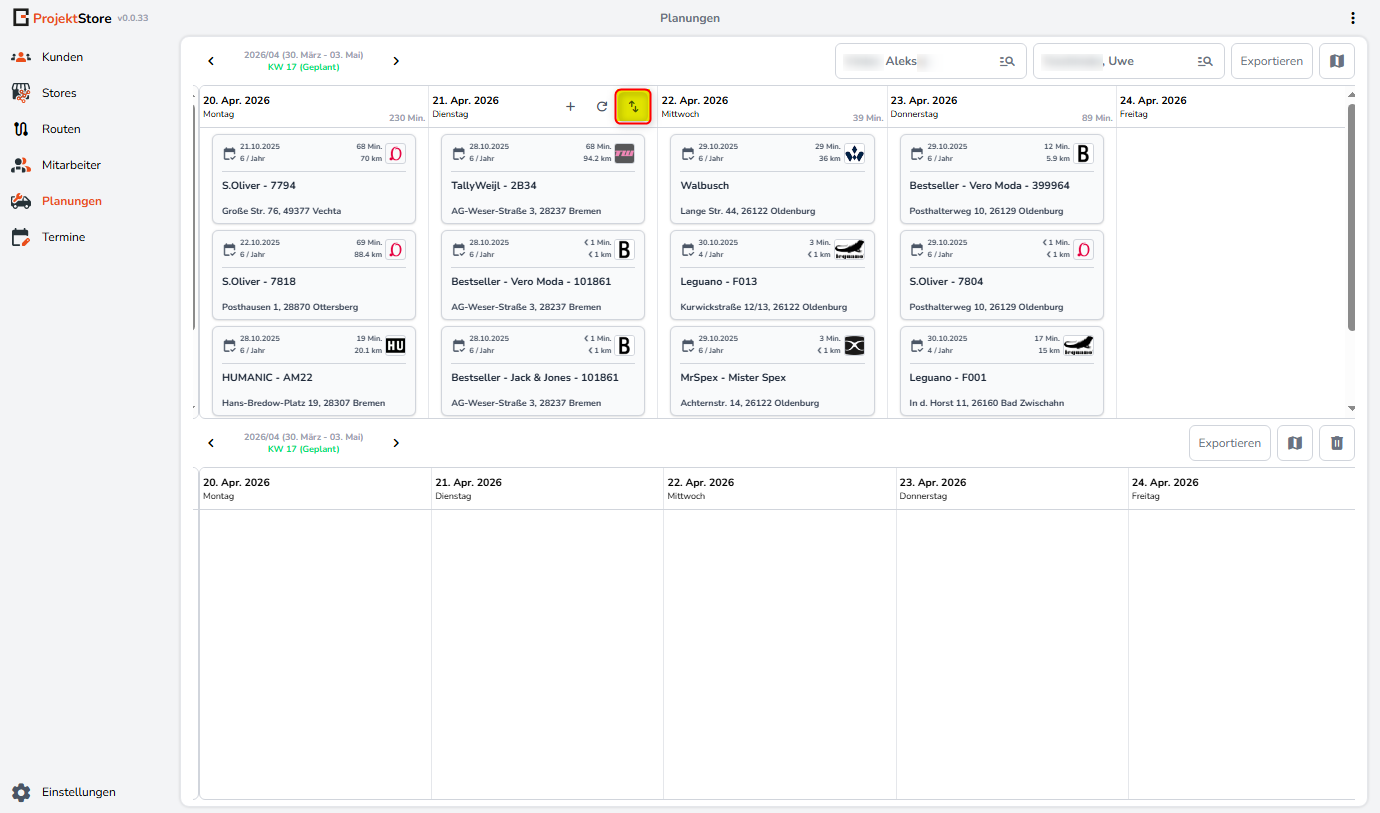Open Termine in the sidebar
This screenshot has height=813, width=1380.
click(x=63, y=237)
